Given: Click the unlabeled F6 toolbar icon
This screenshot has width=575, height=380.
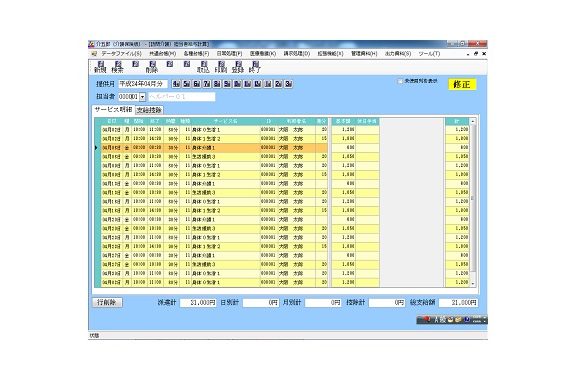Looking at the screenshot, I should [187, 64].
